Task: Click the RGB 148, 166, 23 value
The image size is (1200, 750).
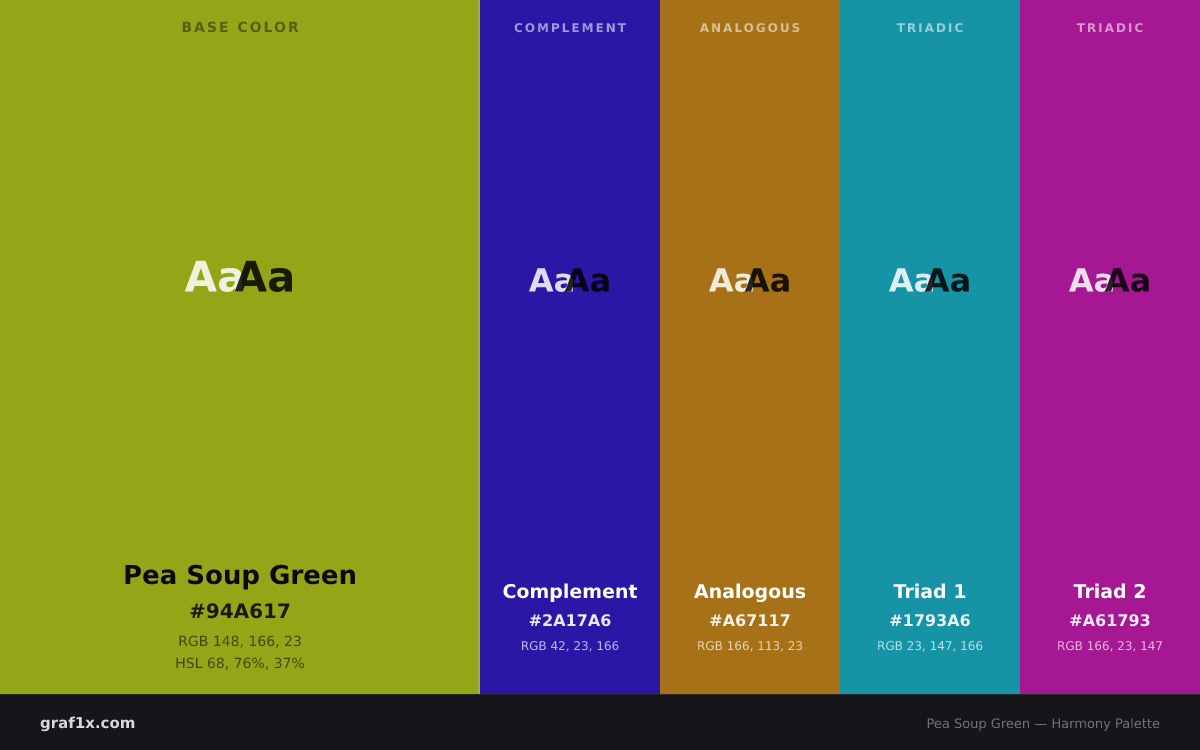Action: tap(240, 641)
